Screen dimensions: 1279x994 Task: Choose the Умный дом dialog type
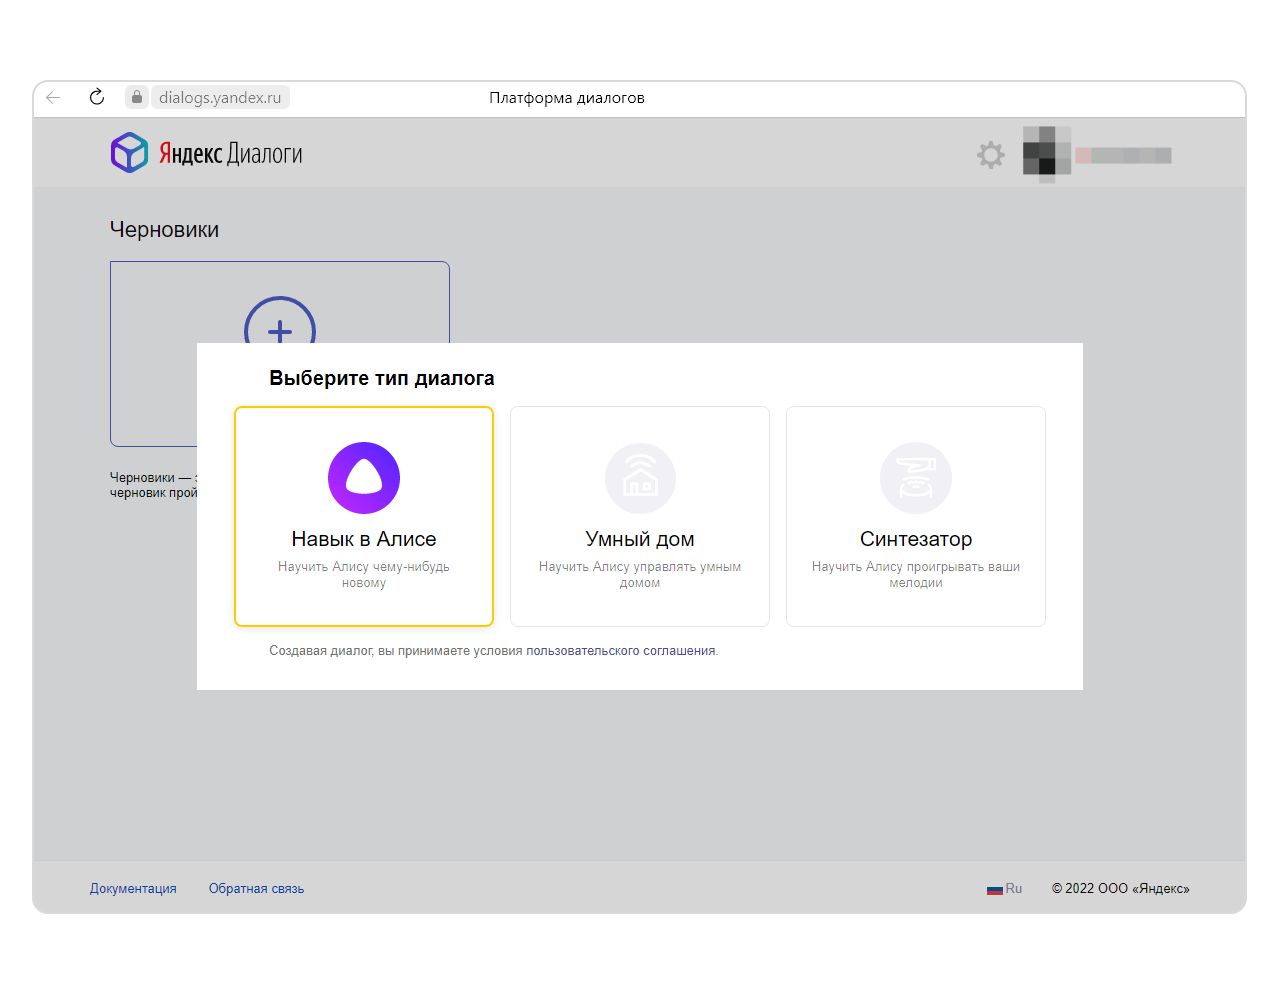pos(640,516)
